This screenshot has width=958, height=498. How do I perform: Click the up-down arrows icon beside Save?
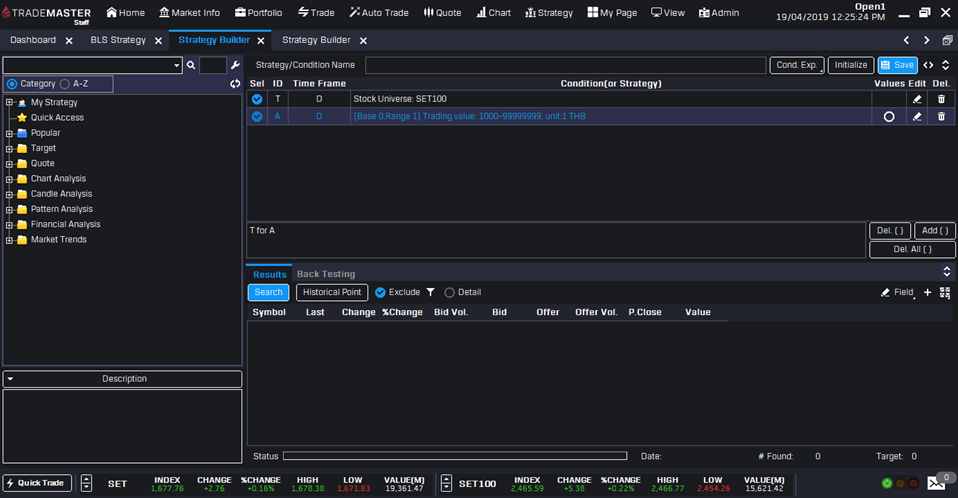pos(946,65)
